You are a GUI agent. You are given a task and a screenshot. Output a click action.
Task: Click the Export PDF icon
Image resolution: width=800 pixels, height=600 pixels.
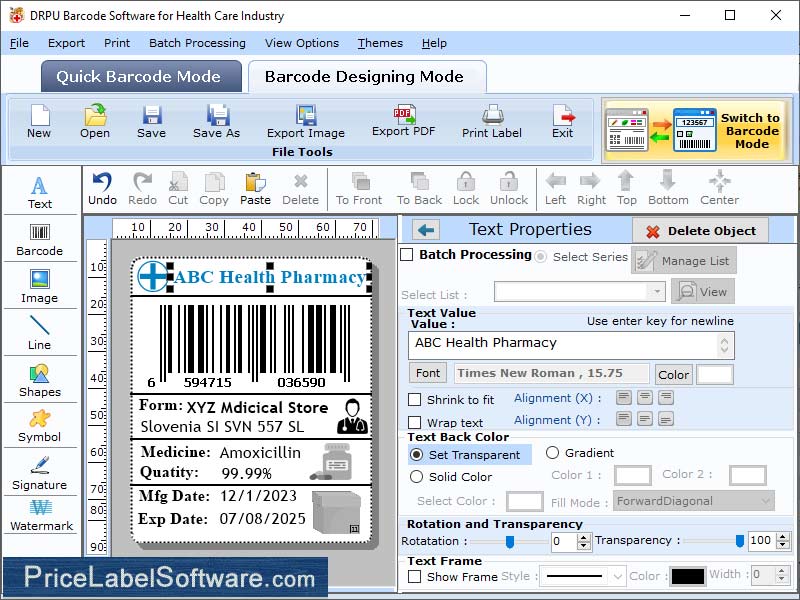click(x=404, y=120)
